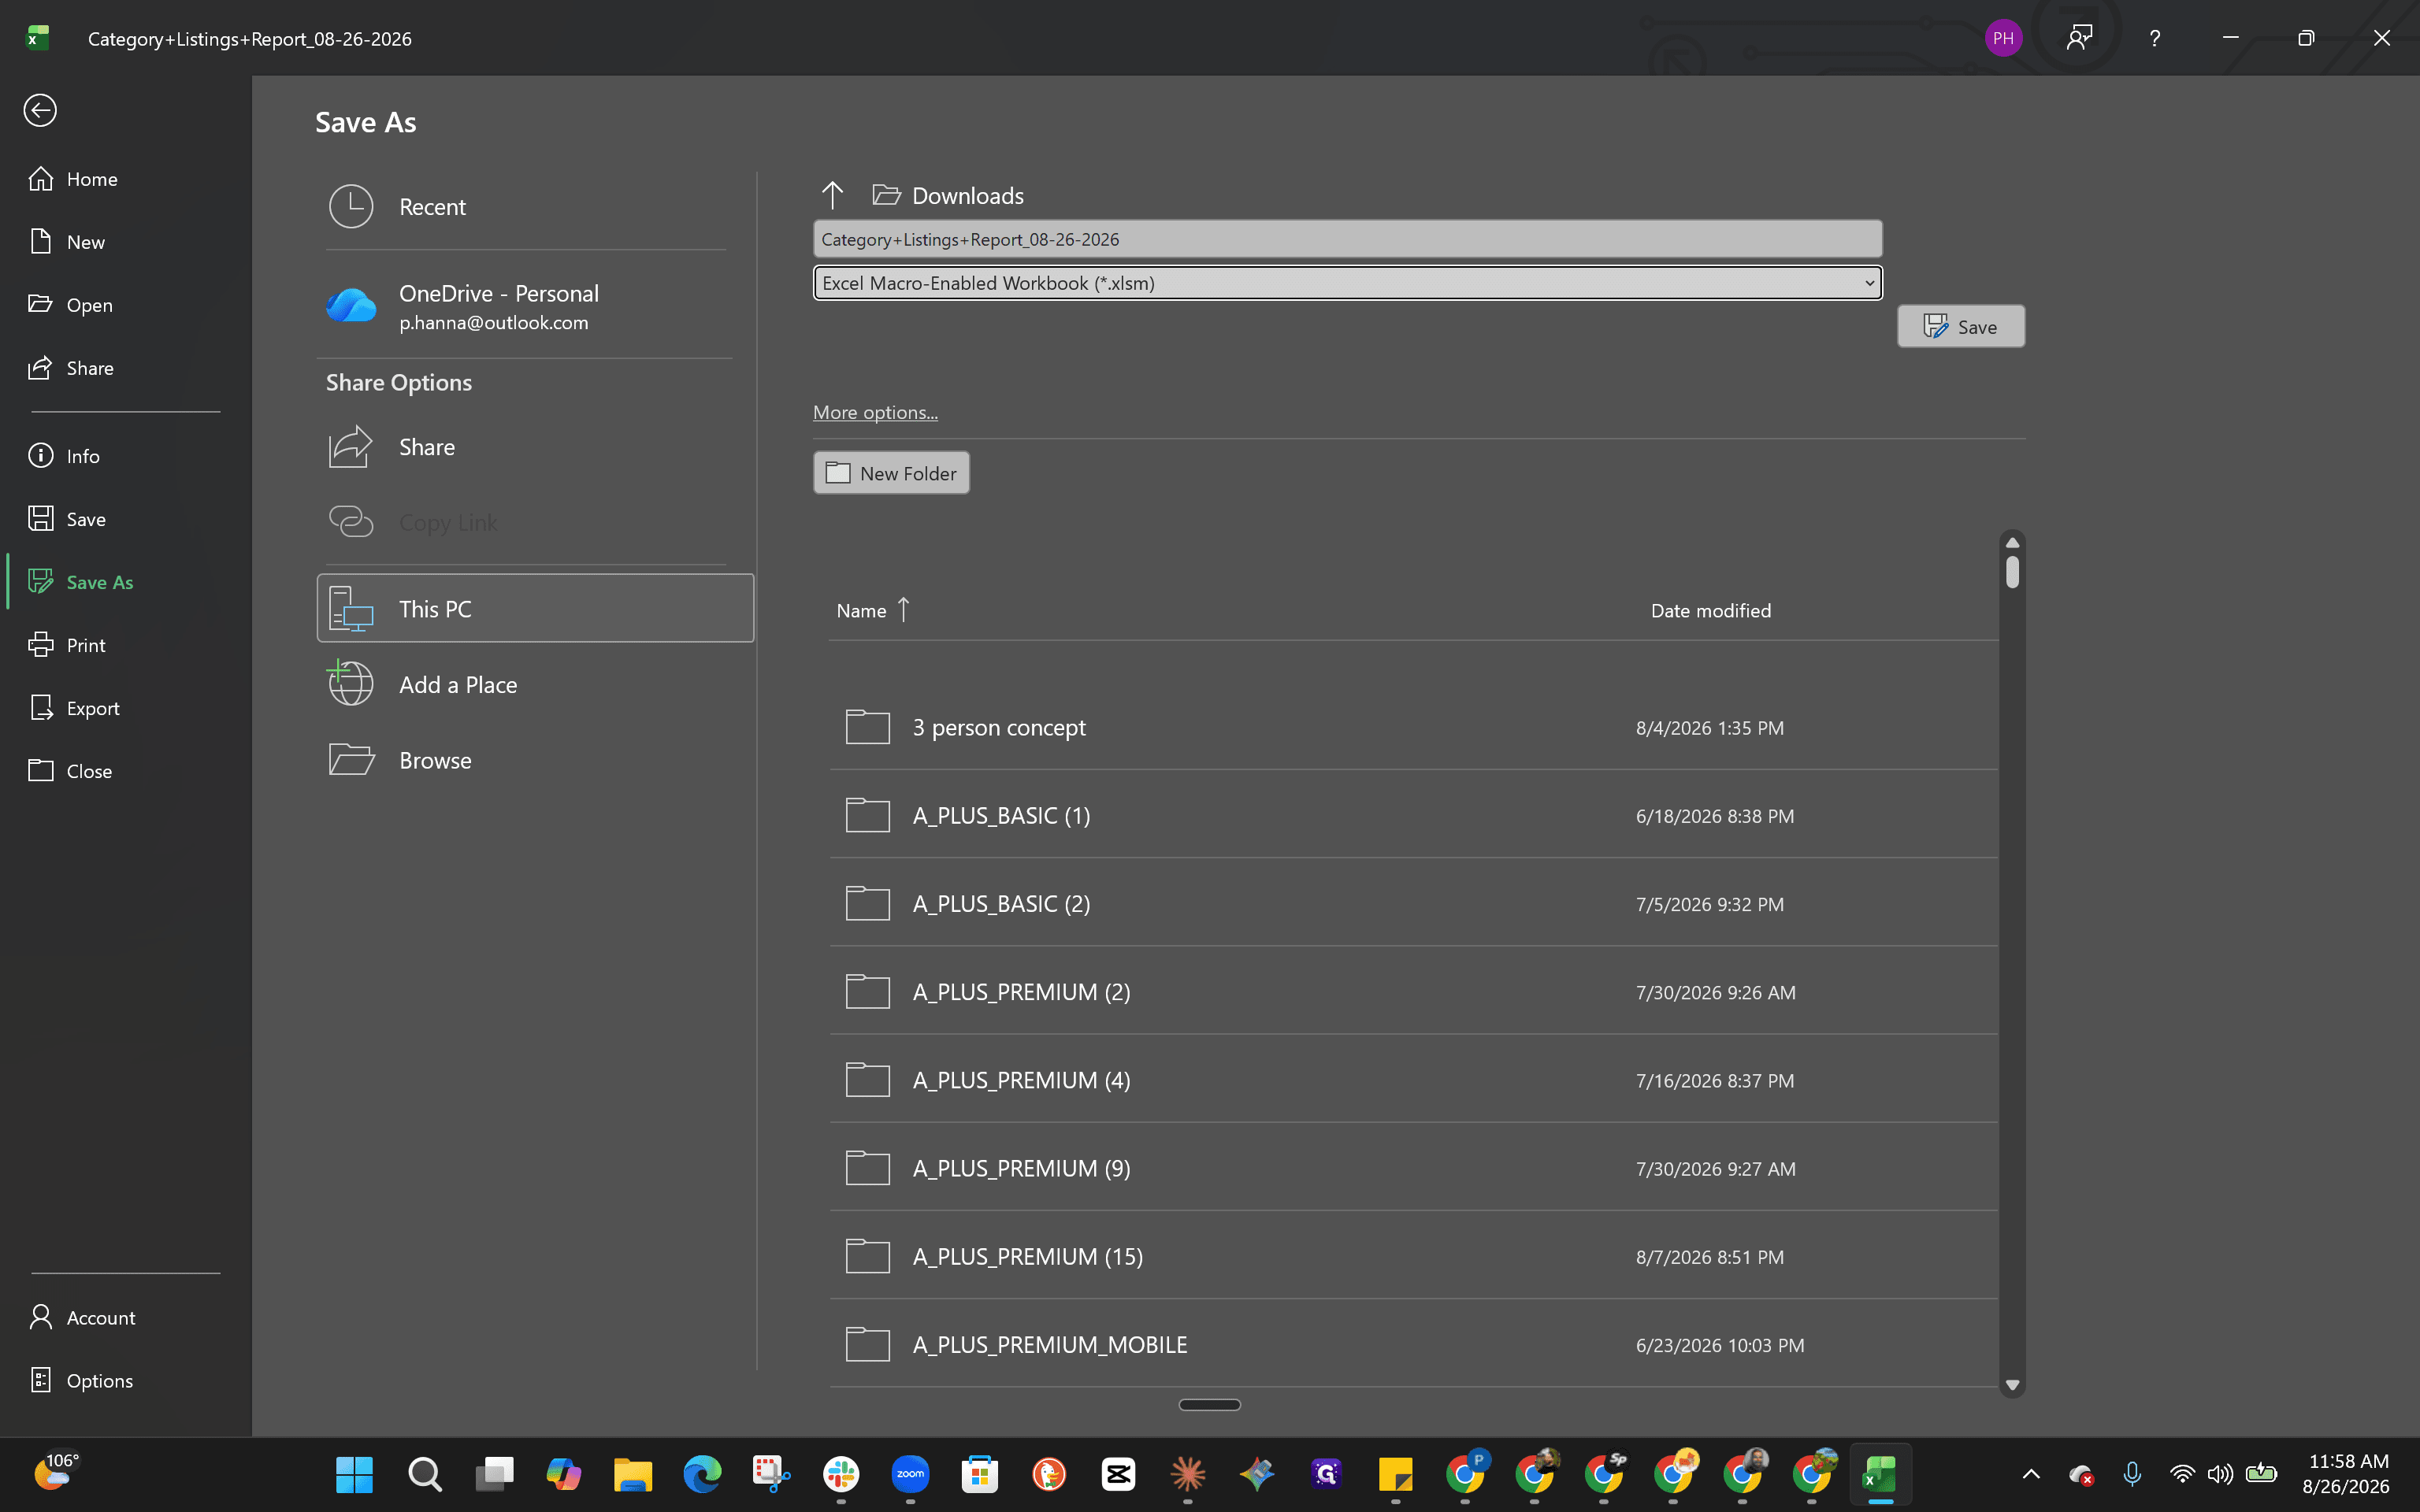This screenshot has width=2420, height=1512.
Task: Click the scroll down arrow of folder list
Action: (x=2012, y=1385)
